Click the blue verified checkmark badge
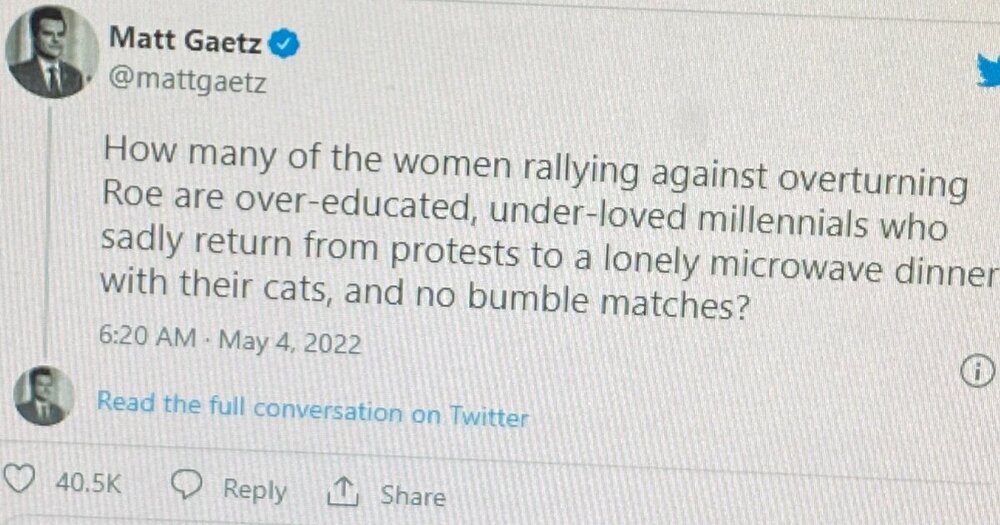The width and height of the screenshot is (1000, 525). pos(285,42)
